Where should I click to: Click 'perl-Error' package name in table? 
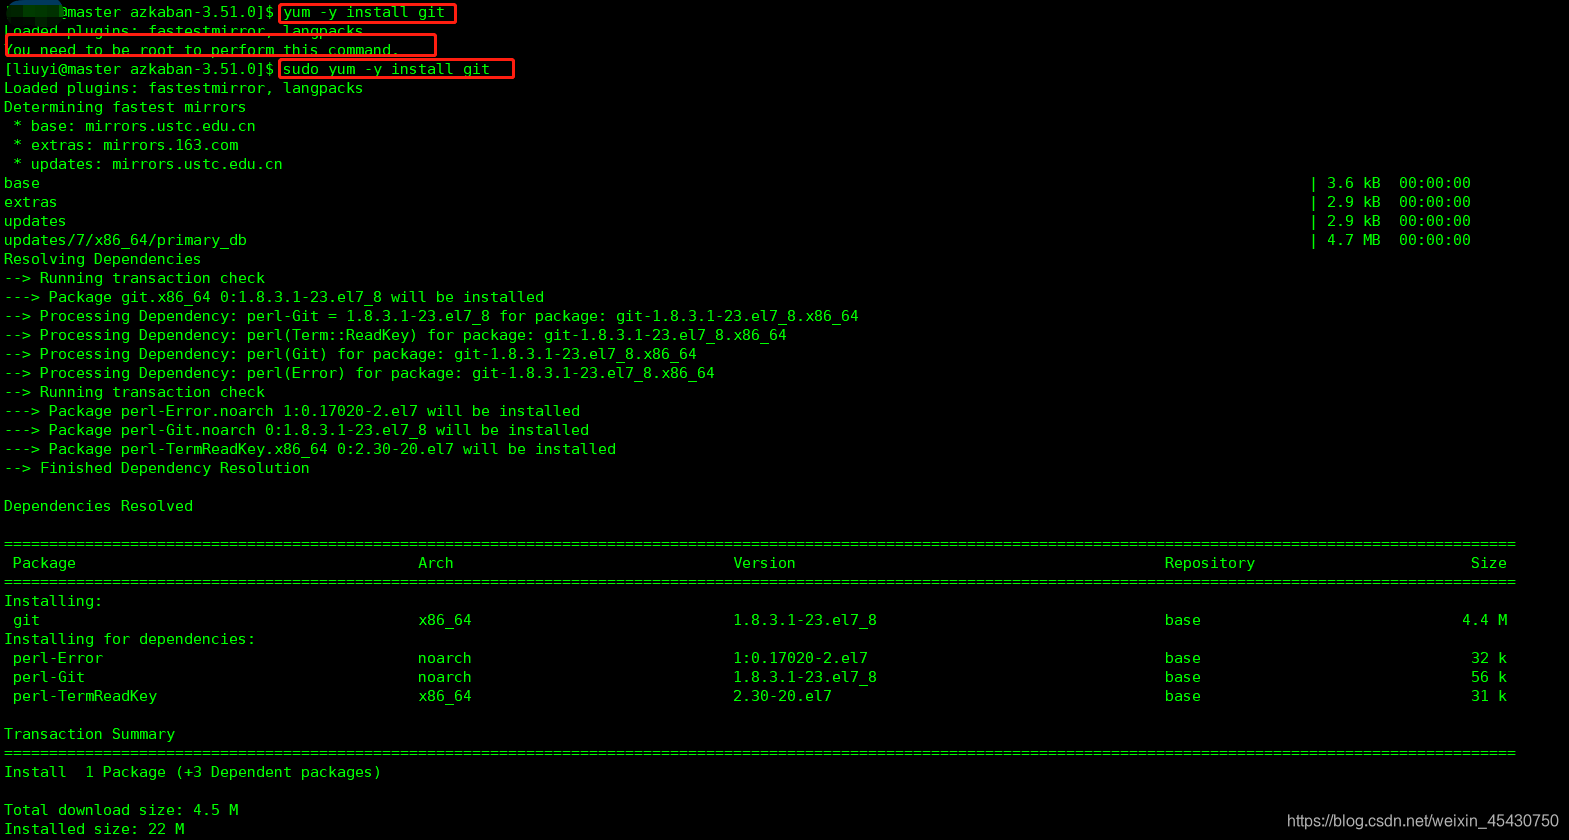pyautogui.click(x=57, y=658)
